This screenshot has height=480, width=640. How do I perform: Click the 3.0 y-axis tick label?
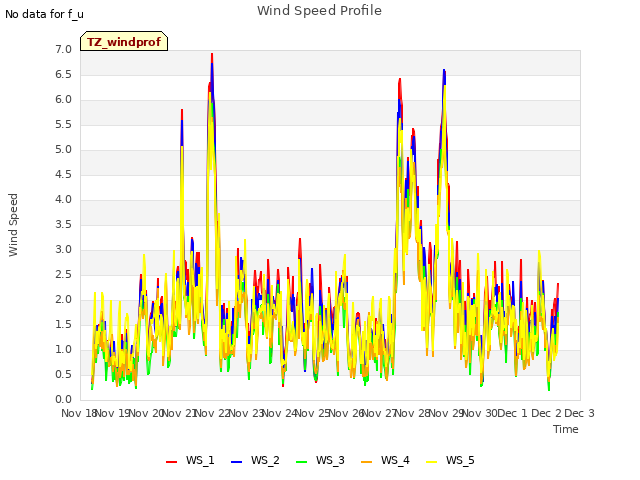tap(63, 249)
